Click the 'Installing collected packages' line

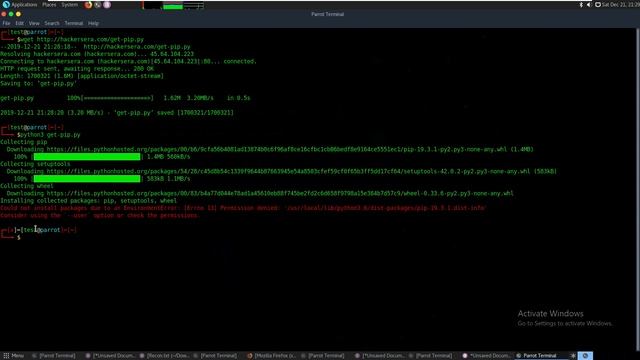coord(89,201)
